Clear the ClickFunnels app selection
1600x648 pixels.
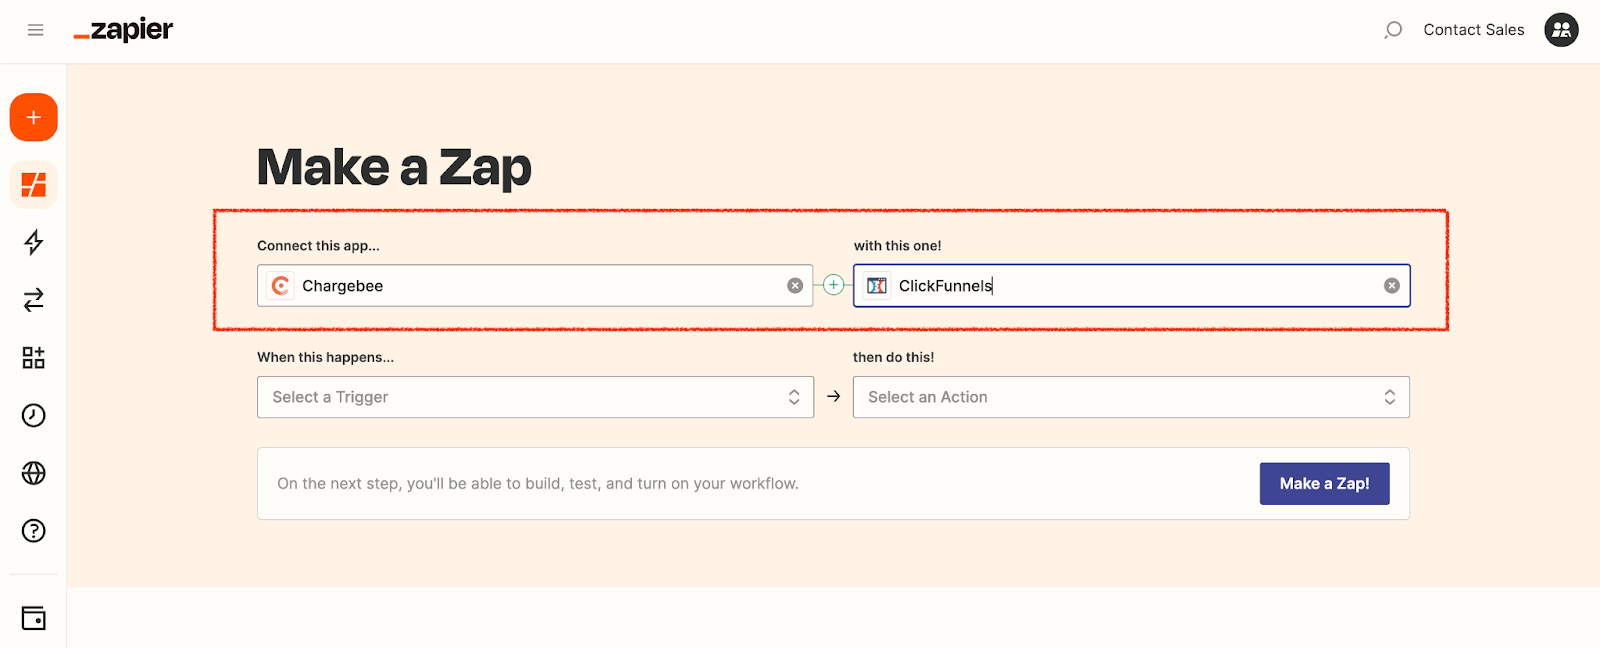(x=1392, y=286)
